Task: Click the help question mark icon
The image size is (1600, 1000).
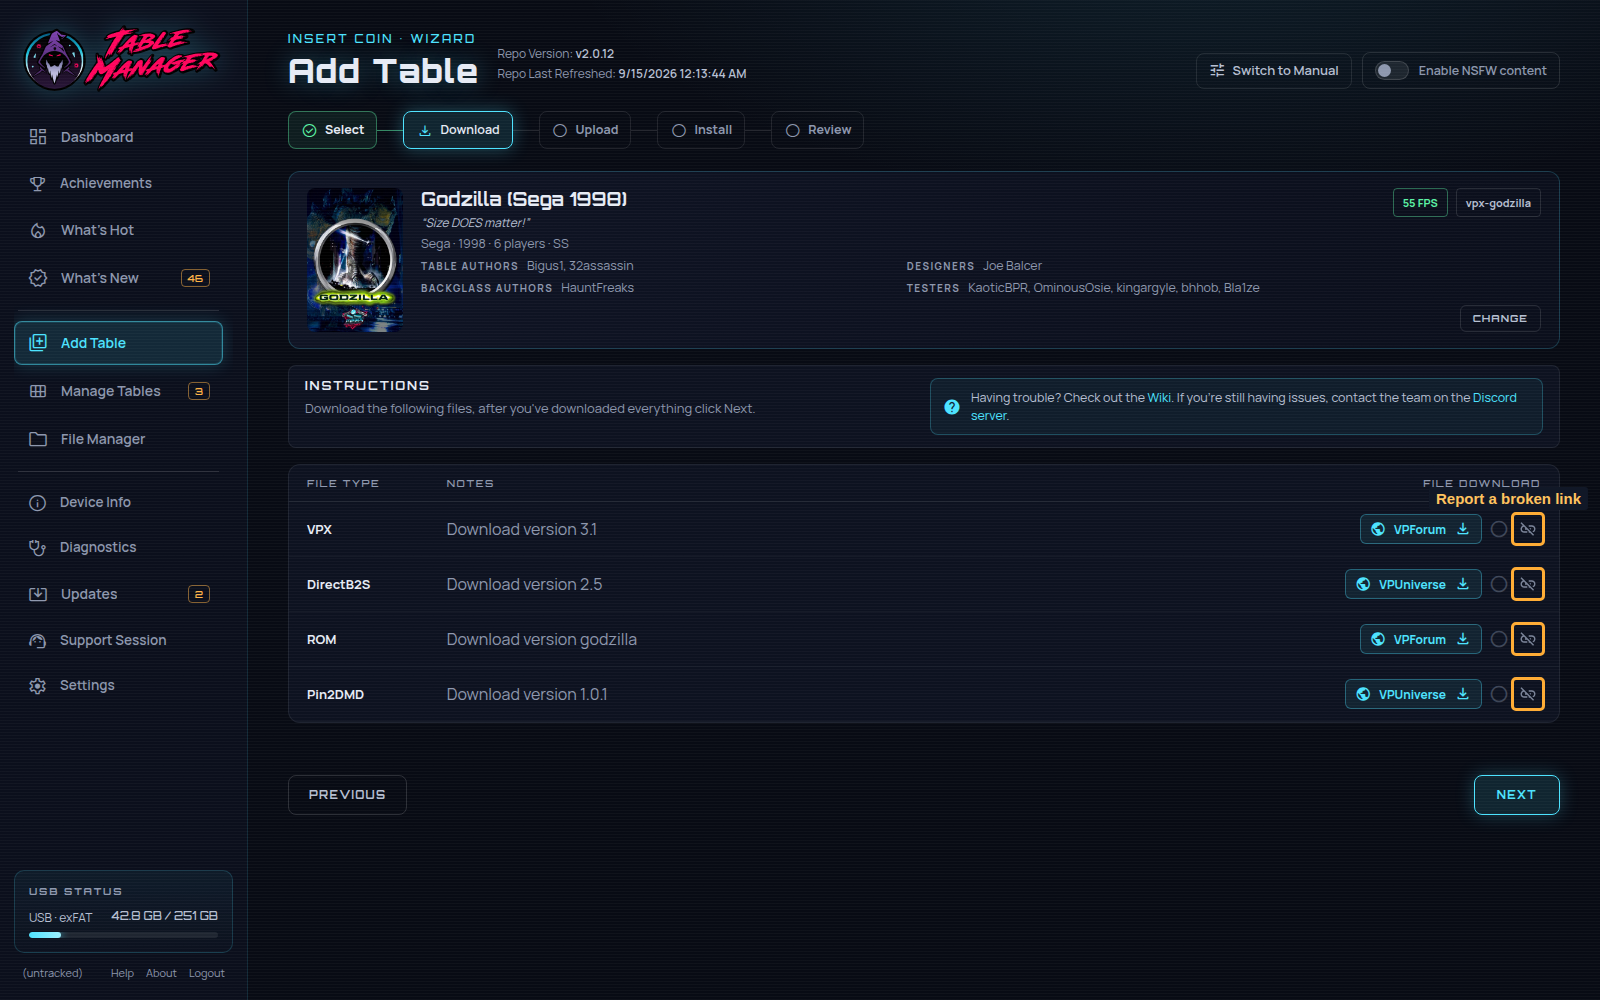Action: click(952, 407)
